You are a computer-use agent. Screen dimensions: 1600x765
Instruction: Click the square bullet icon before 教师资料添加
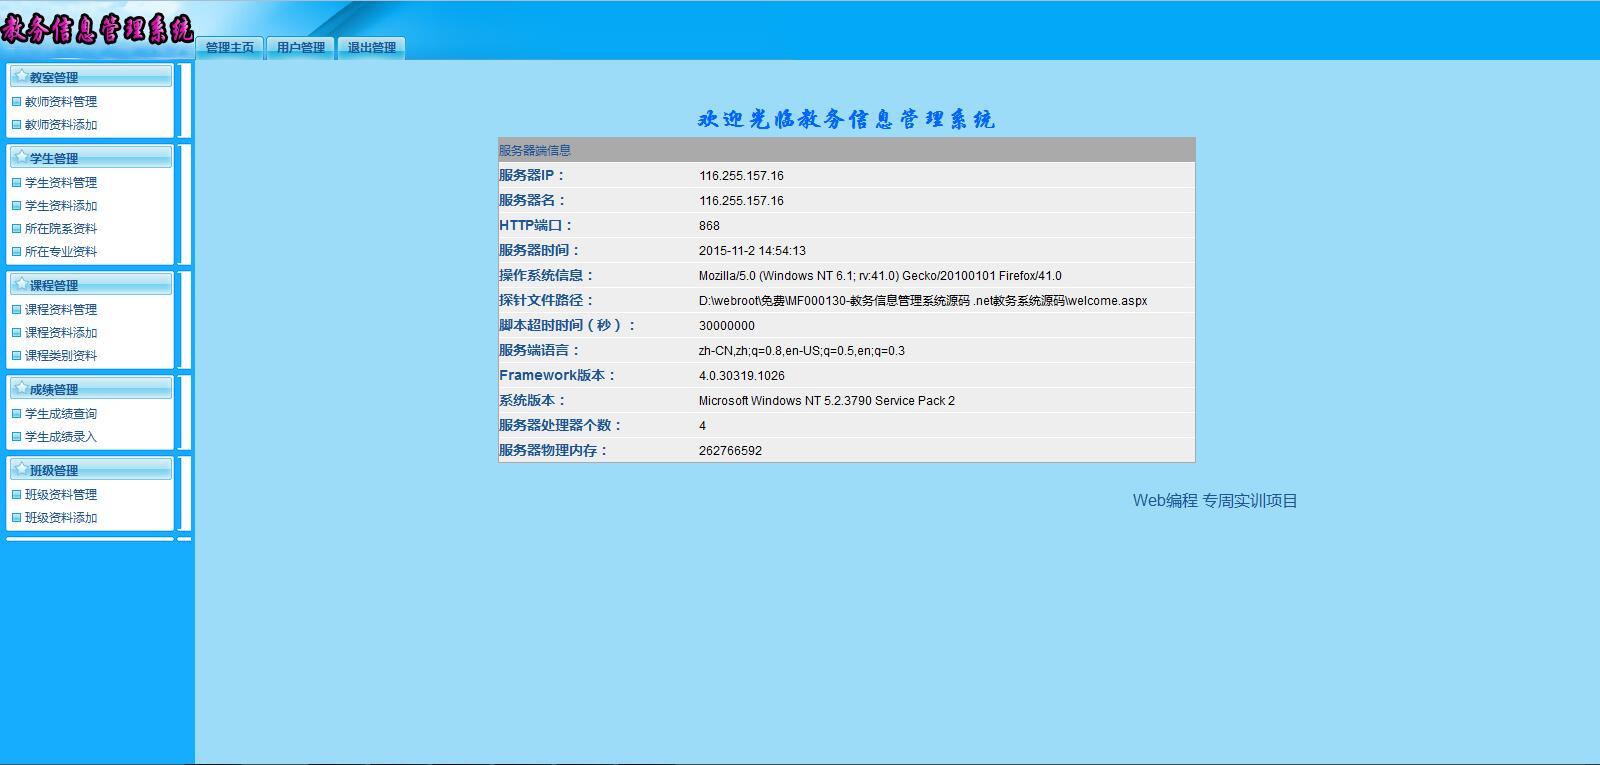pyautogui.click(x=16, y=125)
